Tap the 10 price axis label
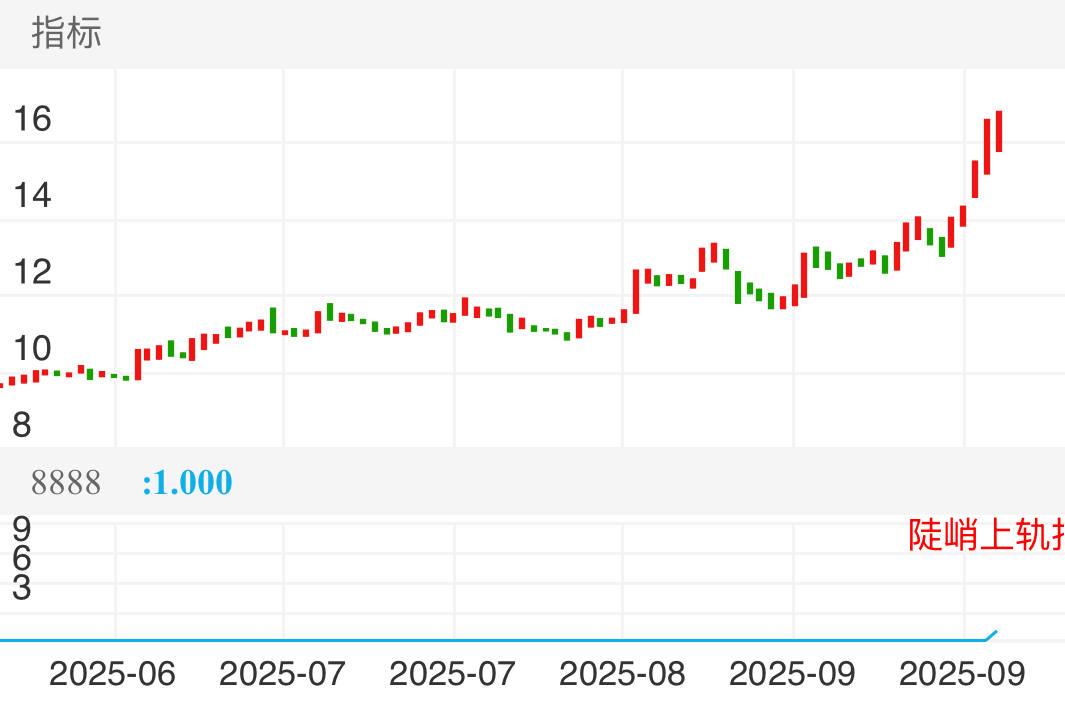The width and height of the screenshot is (1065, 708). tap(32, 349)
